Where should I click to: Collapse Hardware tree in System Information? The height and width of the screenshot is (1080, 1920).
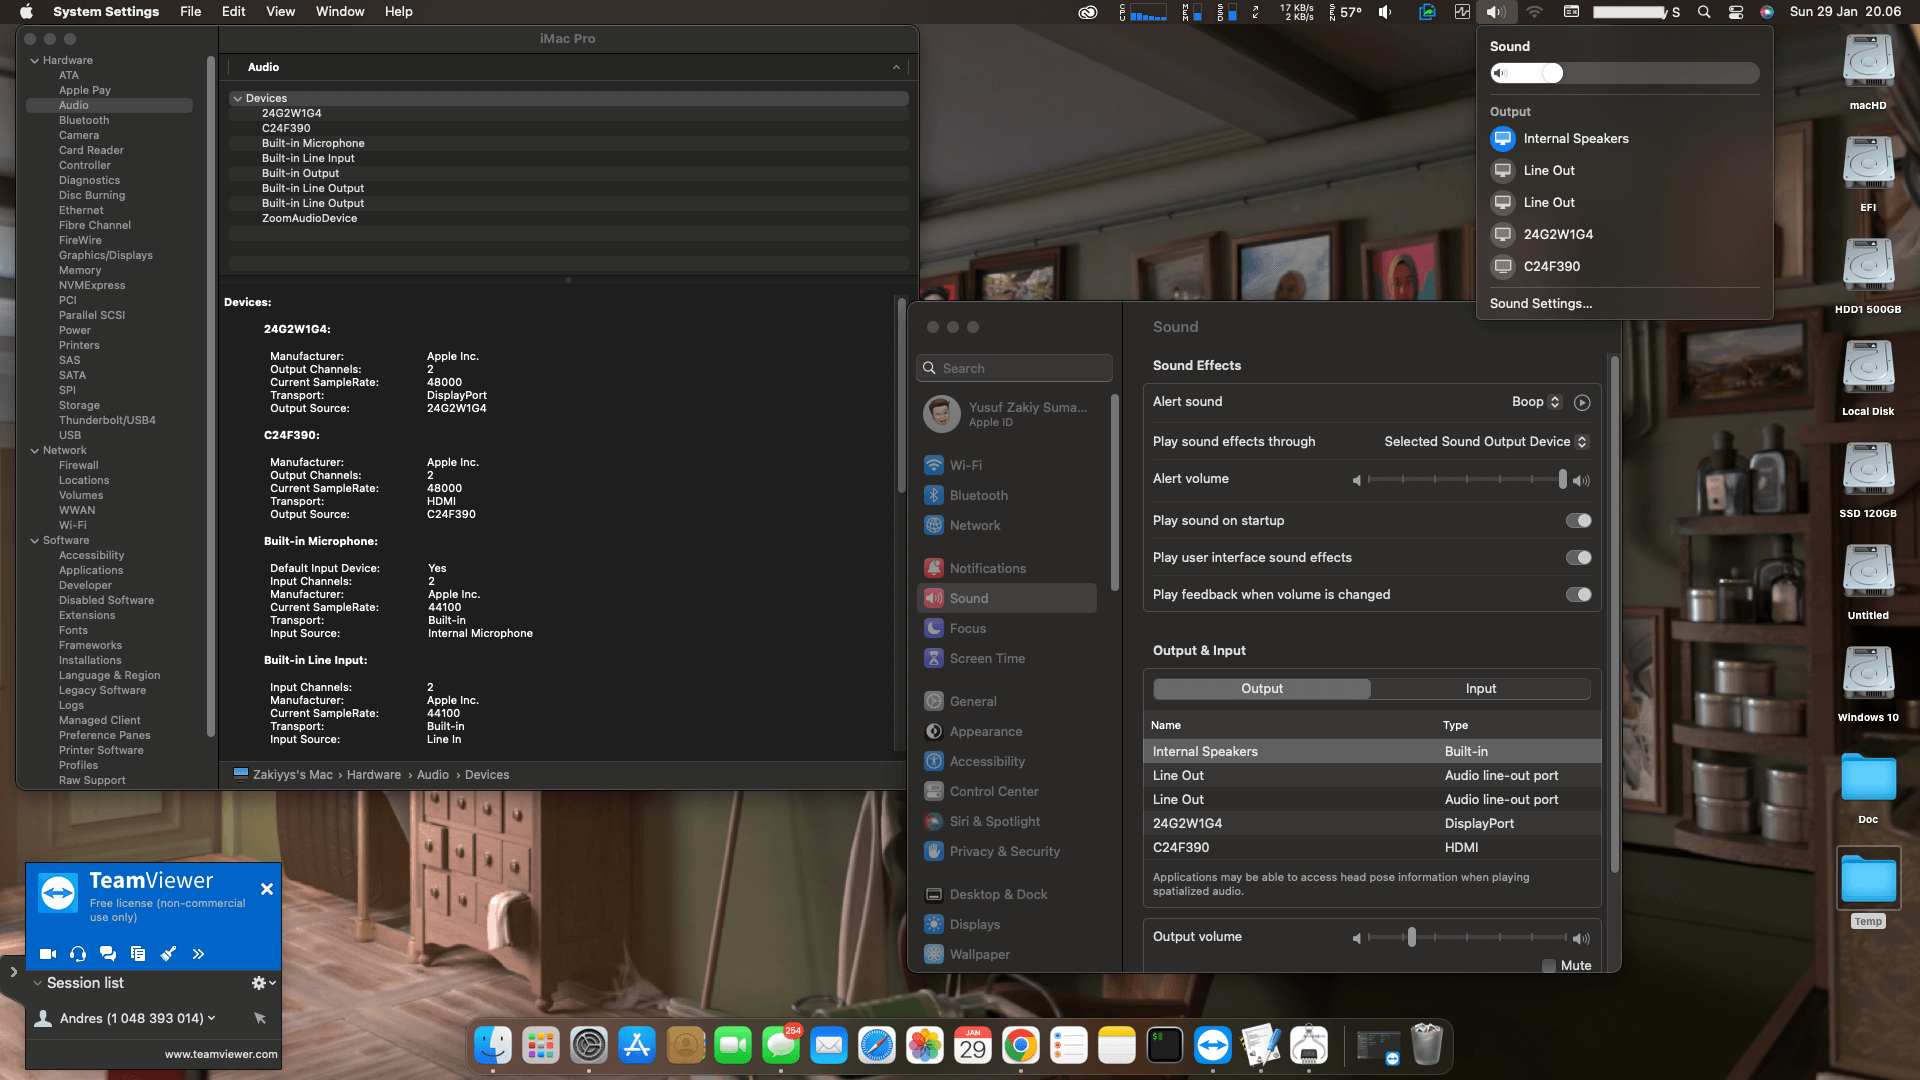pos(35,61)
